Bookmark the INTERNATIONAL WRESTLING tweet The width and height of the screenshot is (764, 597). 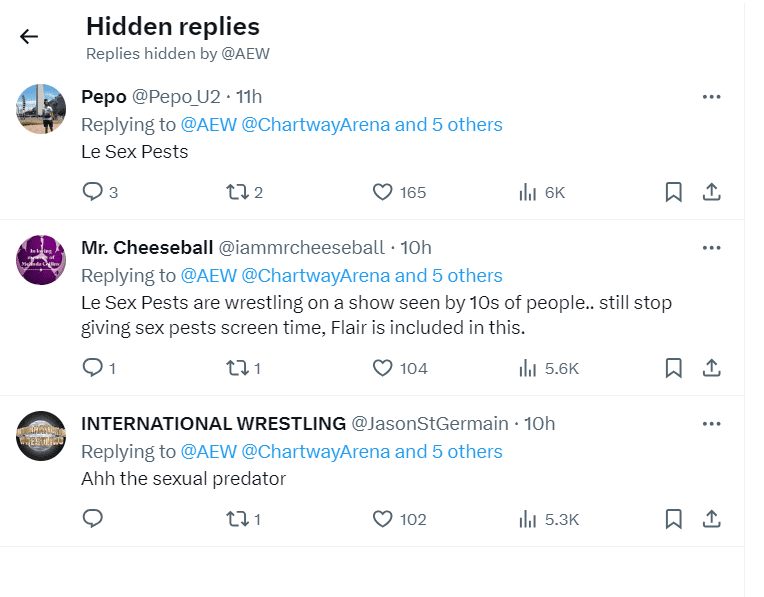click(x=674, y=519)
